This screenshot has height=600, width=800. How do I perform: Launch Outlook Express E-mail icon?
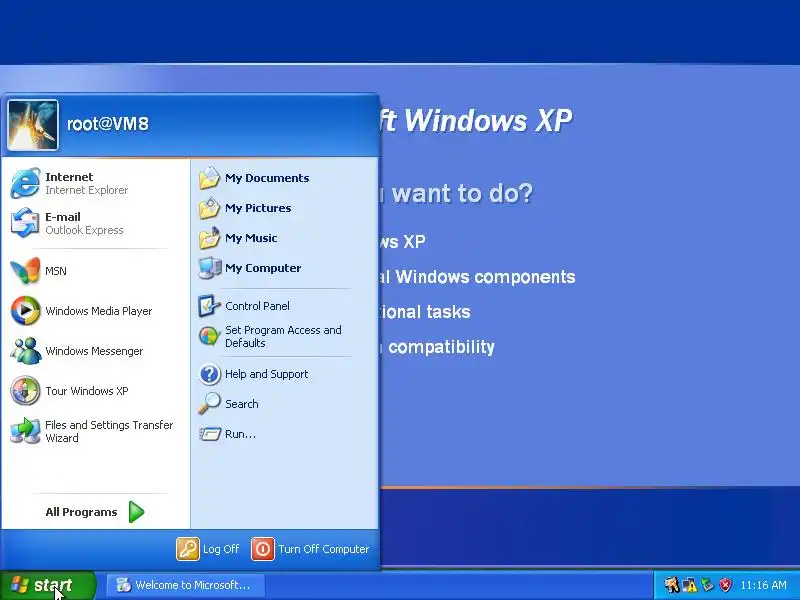[x=25, y=223]
